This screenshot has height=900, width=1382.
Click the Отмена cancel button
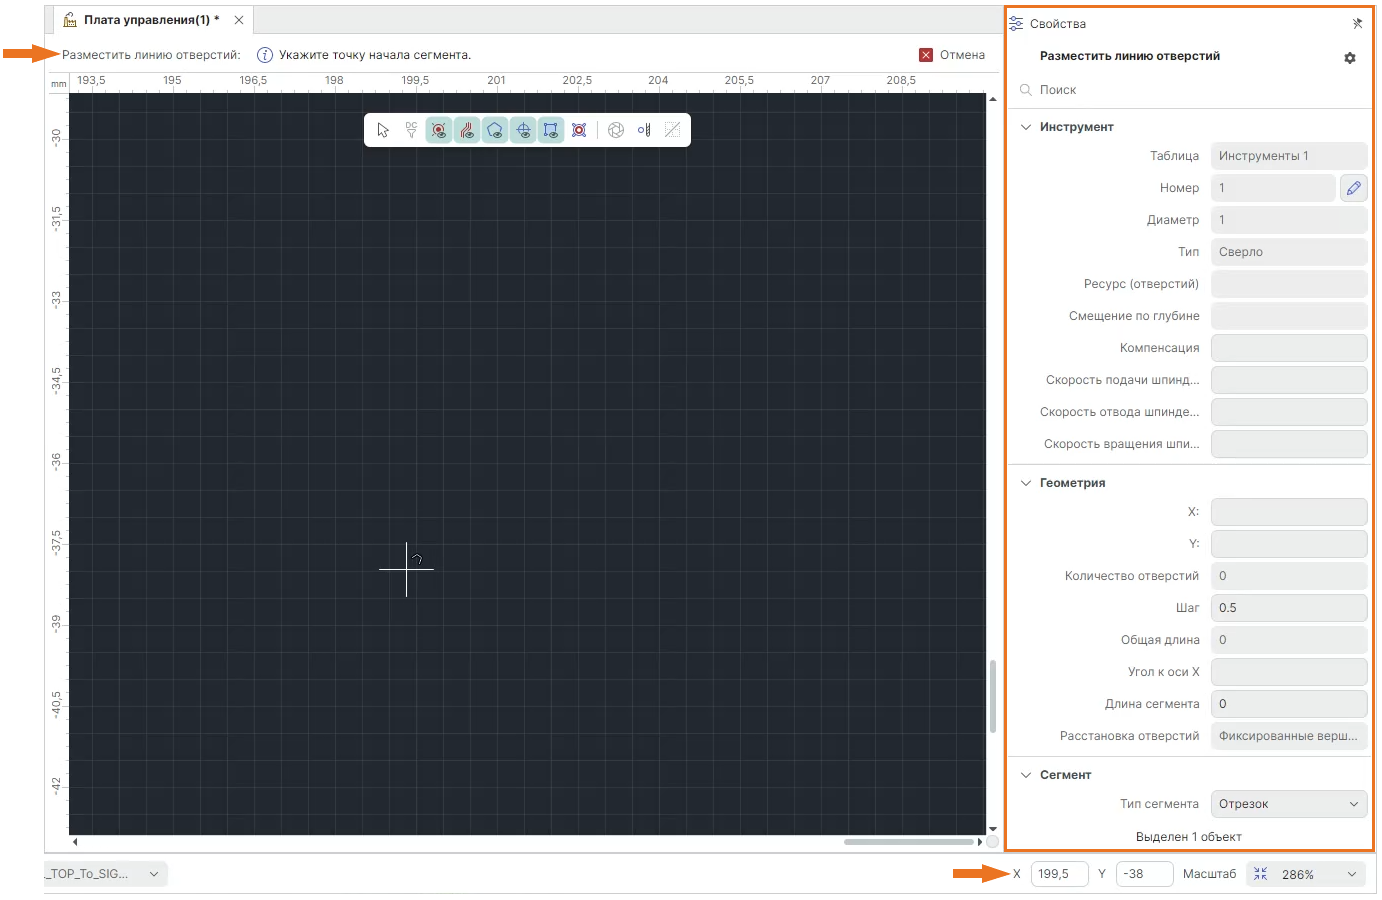click(x=952, y=55)
